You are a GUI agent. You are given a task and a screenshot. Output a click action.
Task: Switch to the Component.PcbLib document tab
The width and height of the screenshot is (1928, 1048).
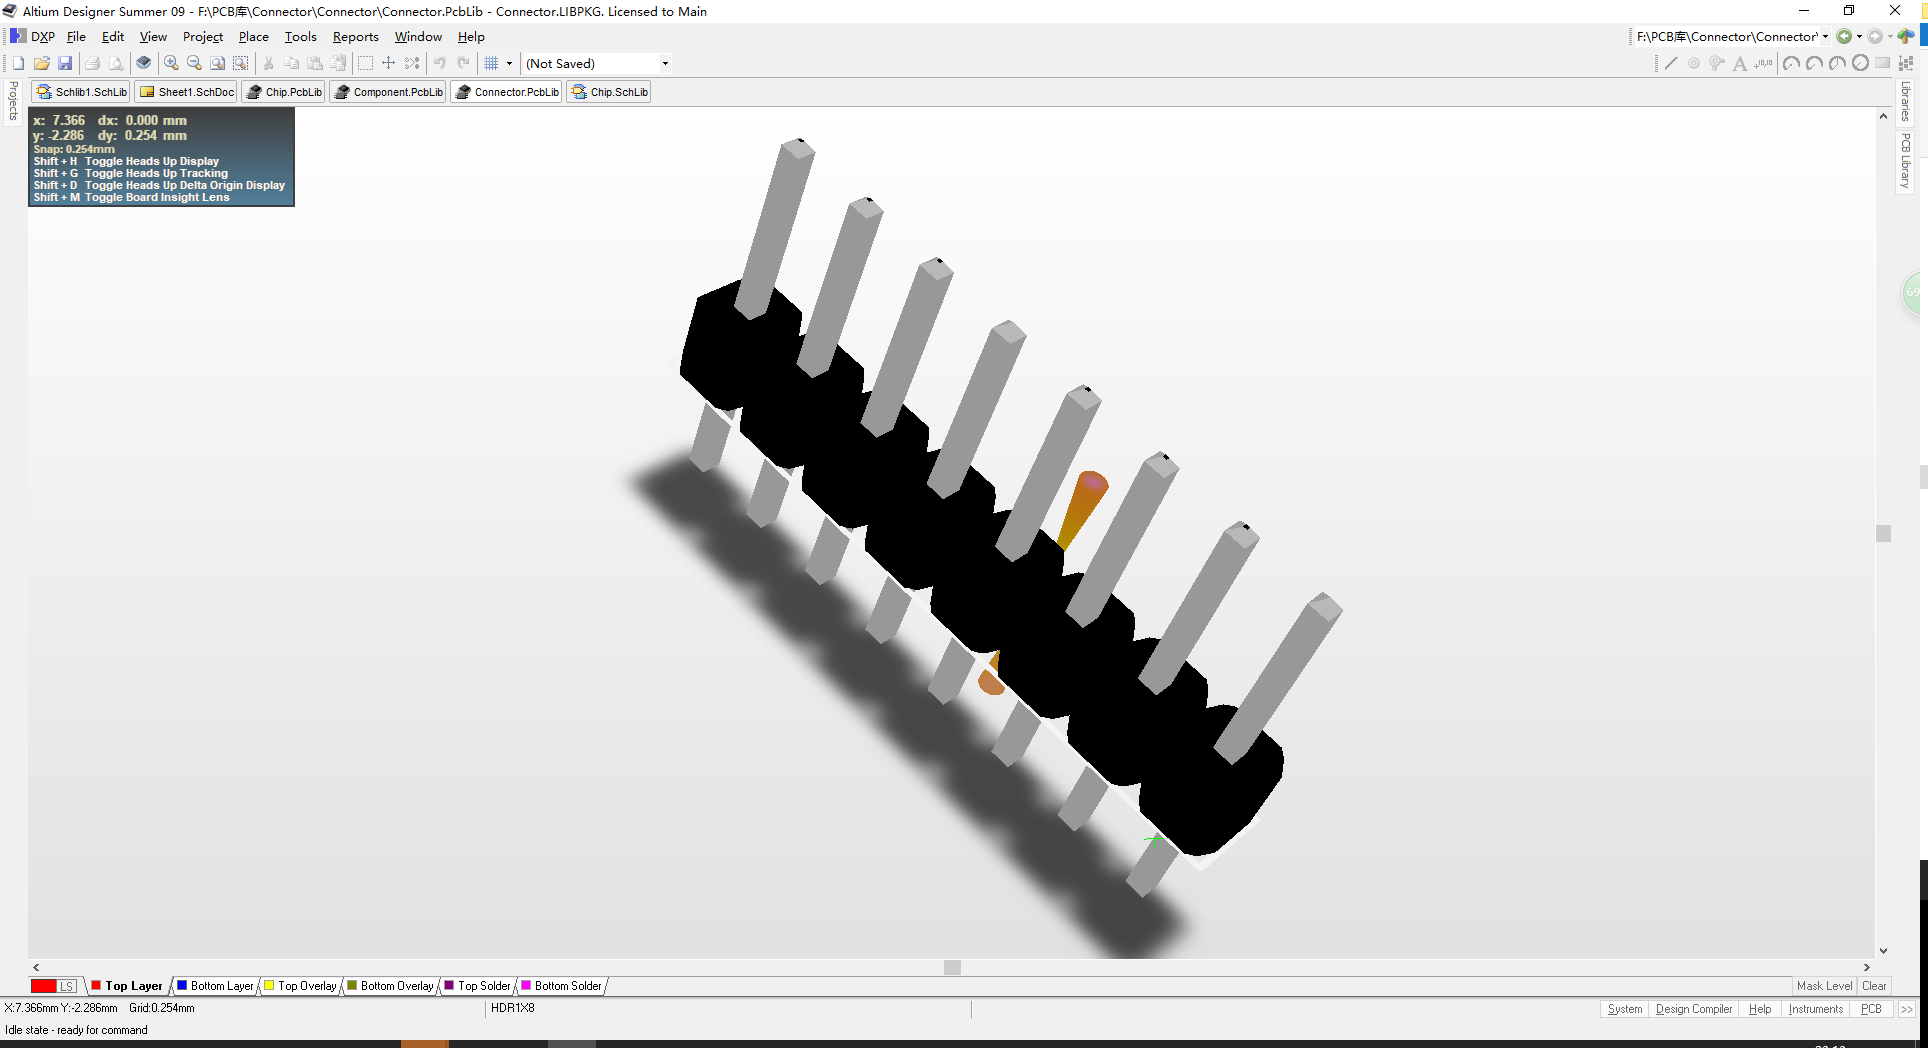[x=388, y=92]
